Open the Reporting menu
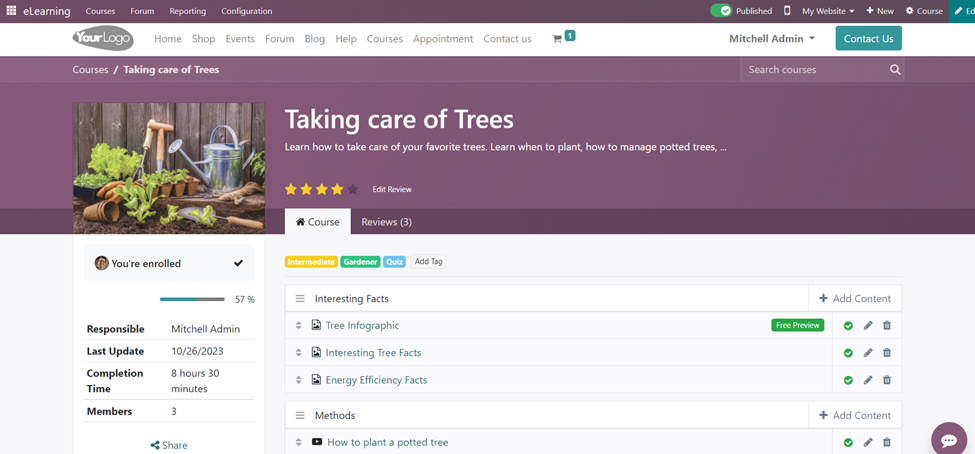Viewport: 975px width, 454px height. click(x=187, y=11)
